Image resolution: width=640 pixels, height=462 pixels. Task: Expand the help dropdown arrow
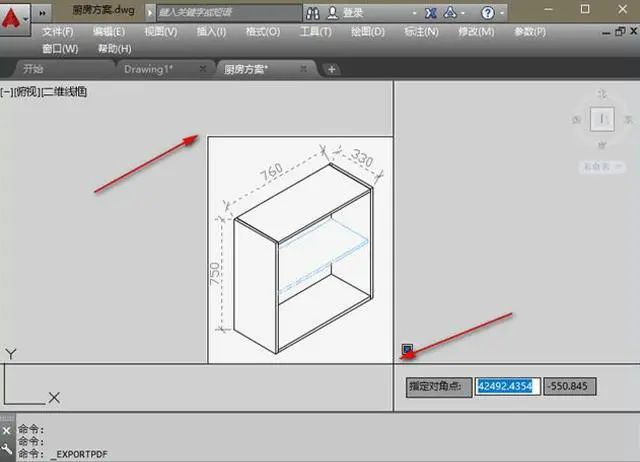click(x=502, y=13)
